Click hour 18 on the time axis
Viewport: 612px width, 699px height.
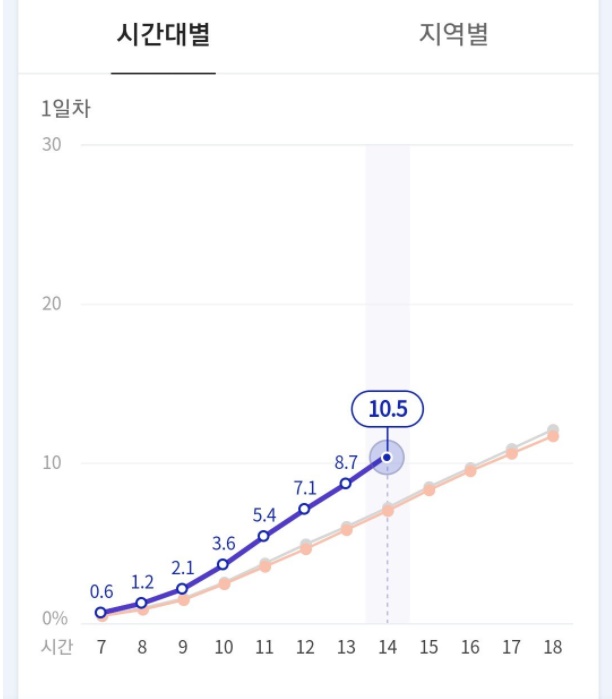point(552,647)
